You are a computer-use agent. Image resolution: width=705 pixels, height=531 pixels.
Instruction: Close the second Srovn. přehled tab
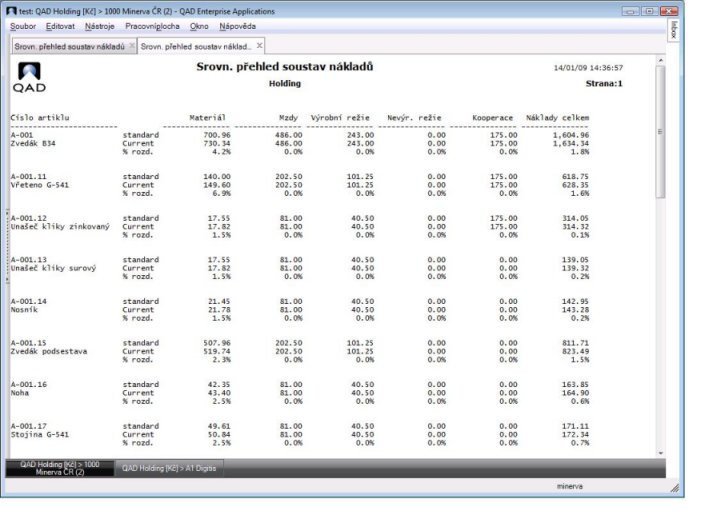tap(259, 45)
